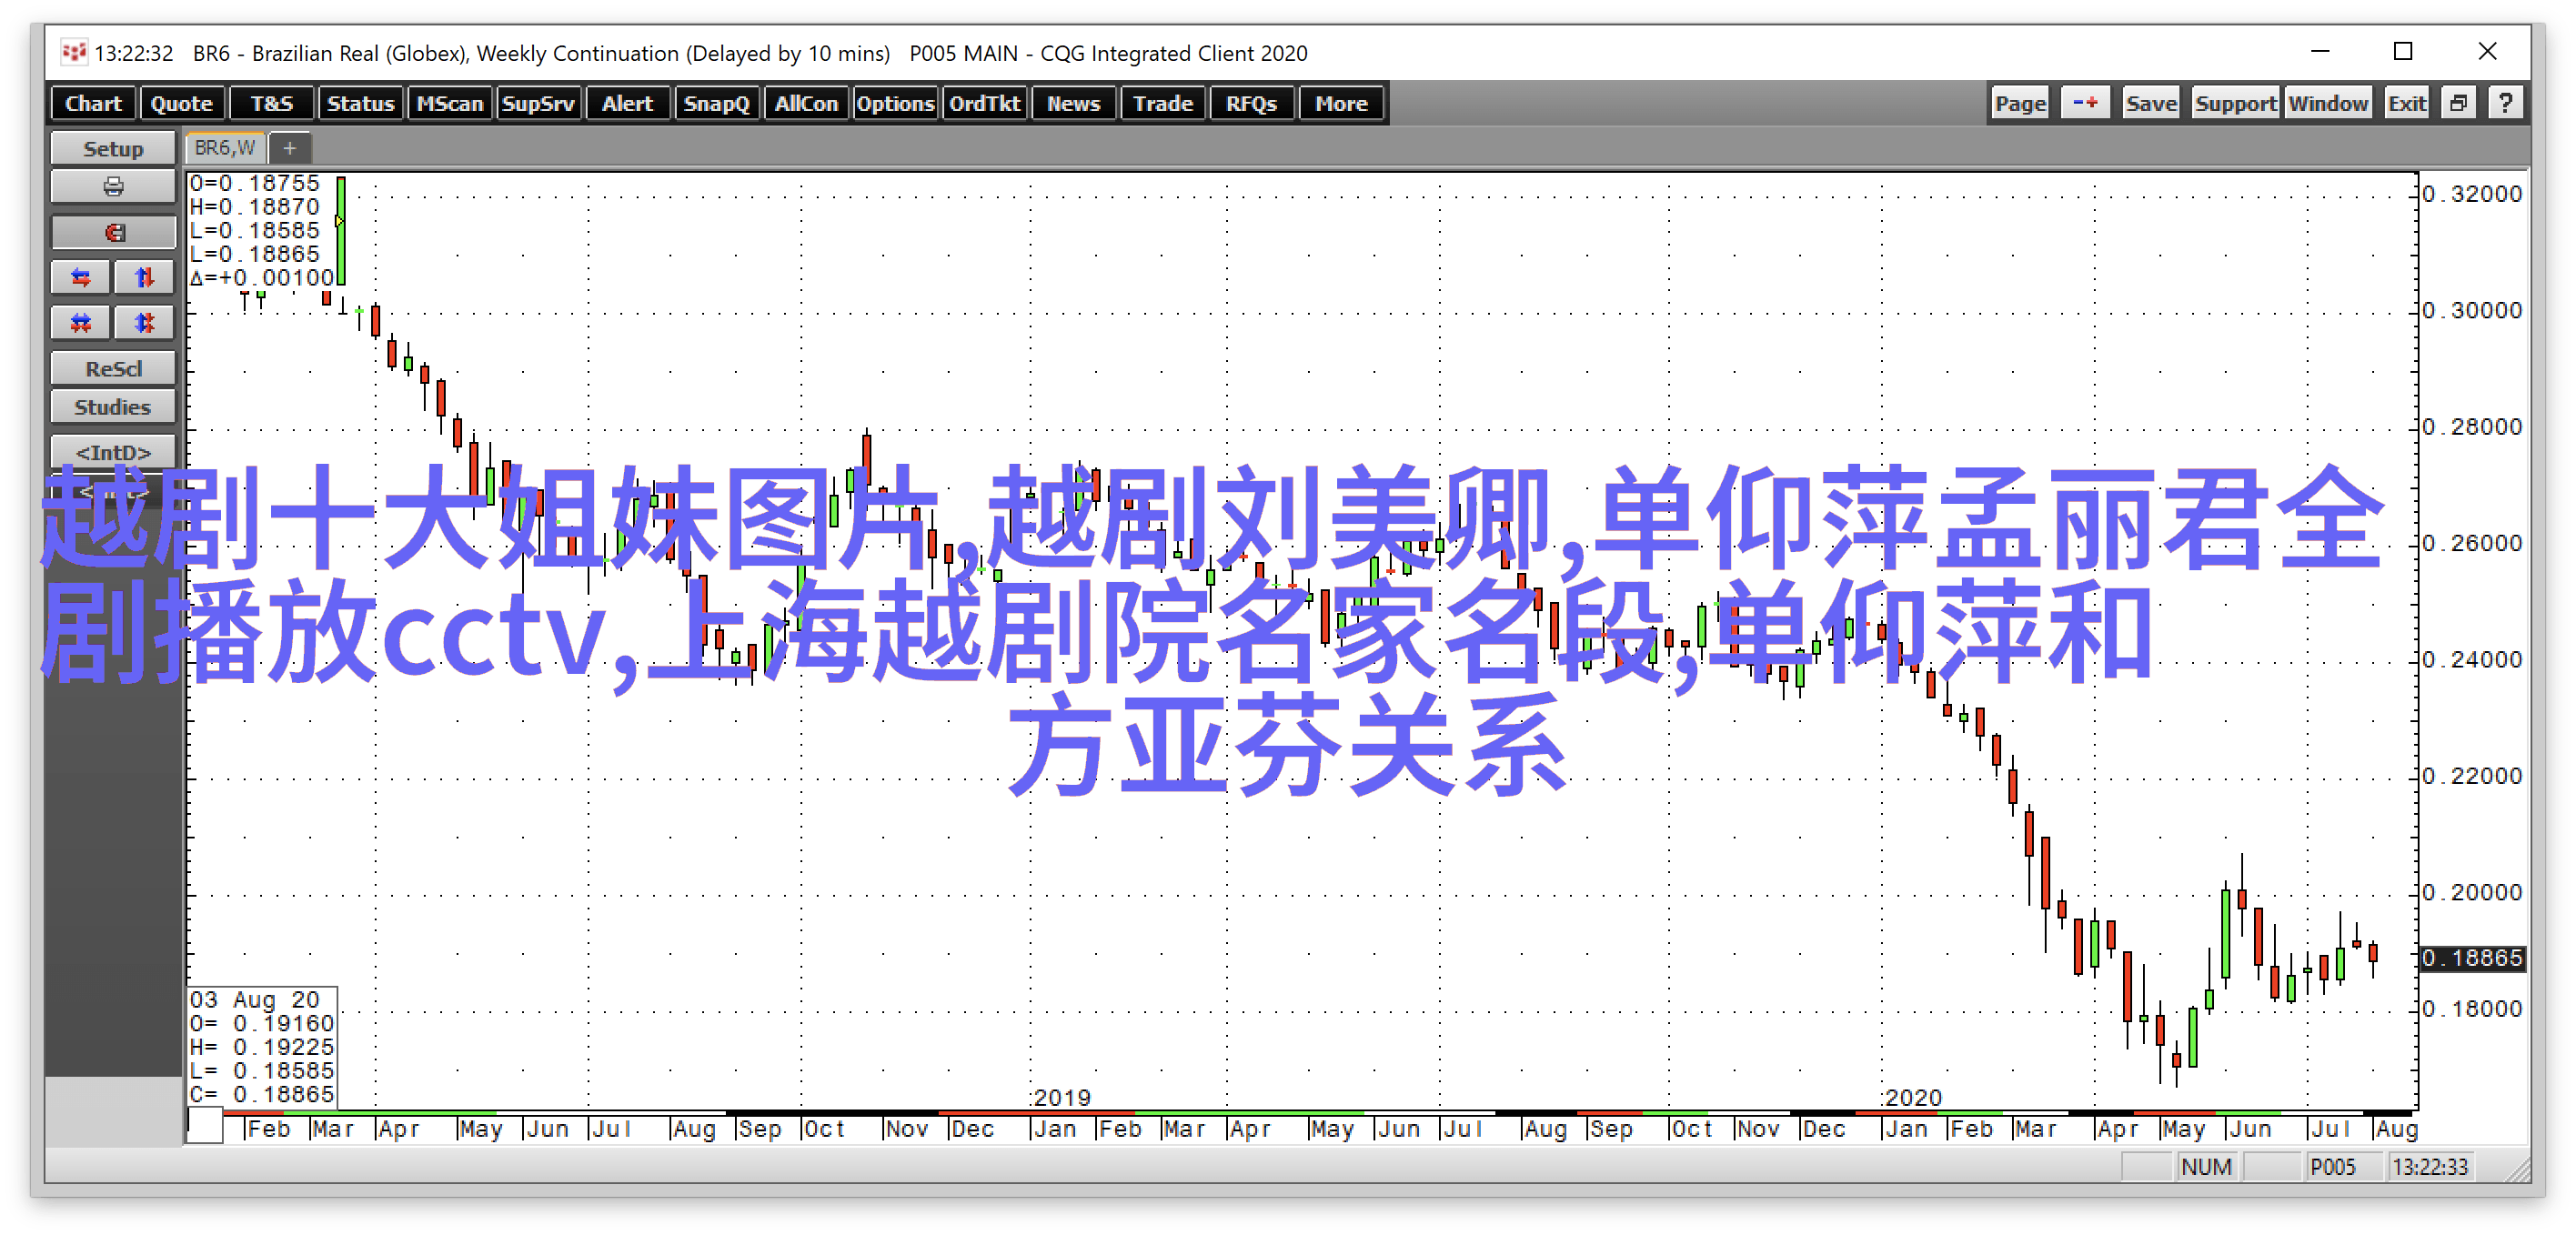
Task: Click the horizontal expand arrows icon
Action: [x=81, y=277]
